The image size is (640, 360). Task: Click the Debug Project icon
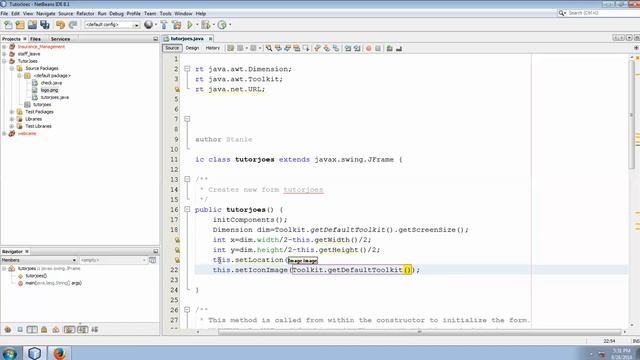(x=206, y=25)
